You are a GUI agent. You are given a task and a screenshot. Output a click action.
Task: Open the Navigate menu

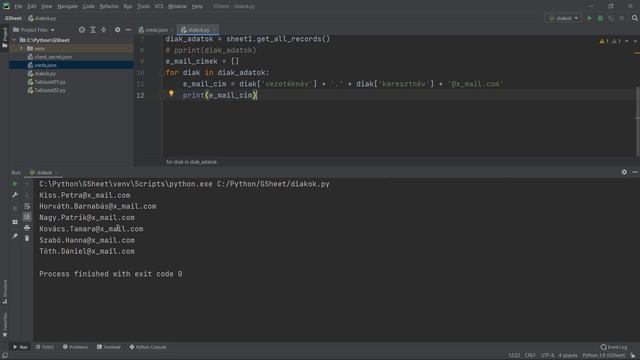tap(67, 6)
